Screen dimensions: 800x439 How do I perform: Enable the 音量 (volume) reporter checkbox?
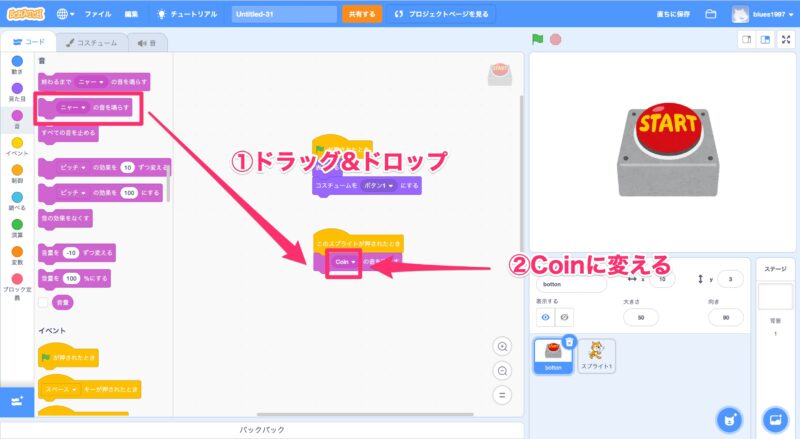click(44, 301)
